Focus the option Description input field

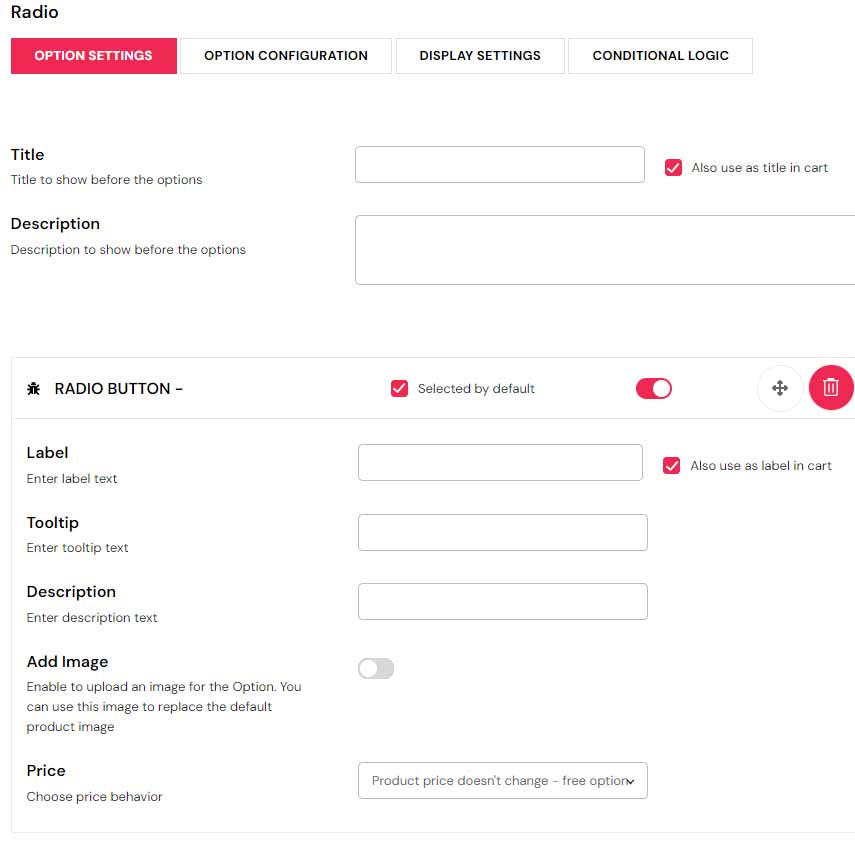tap(502, 602)
